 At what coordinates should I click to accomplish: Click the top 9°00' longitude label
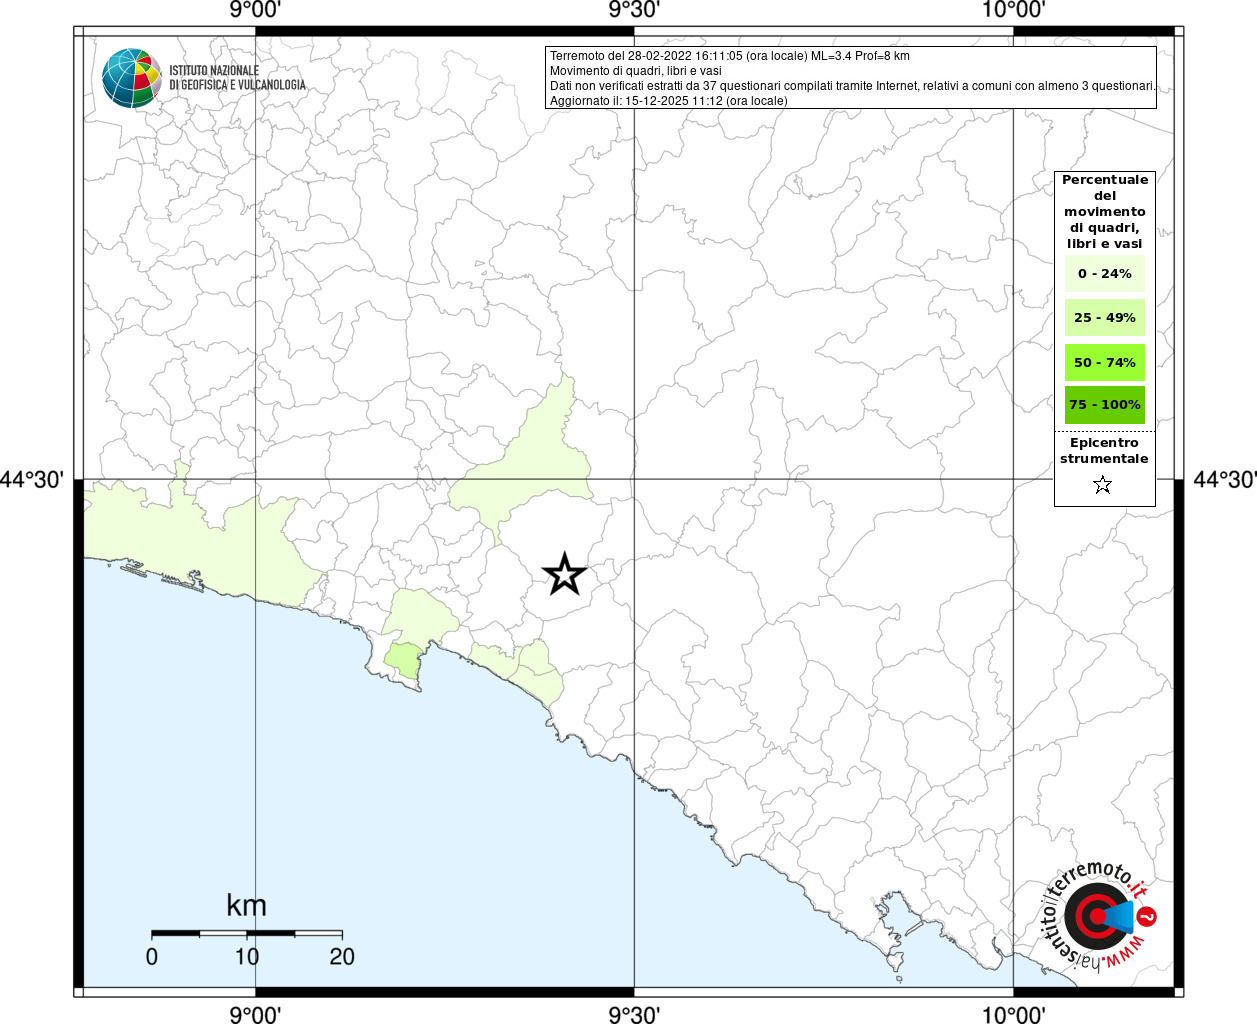click(255, 10)
